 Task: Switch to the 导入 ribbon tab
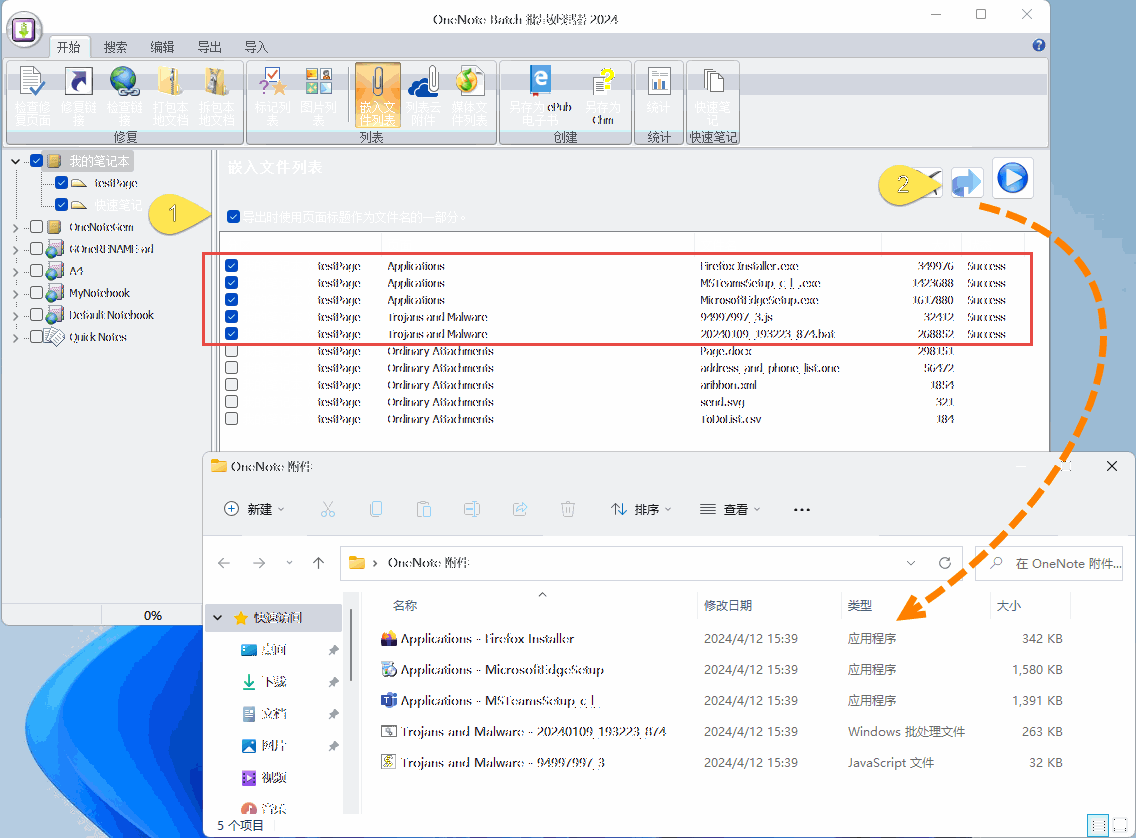(x=256, y=47)
